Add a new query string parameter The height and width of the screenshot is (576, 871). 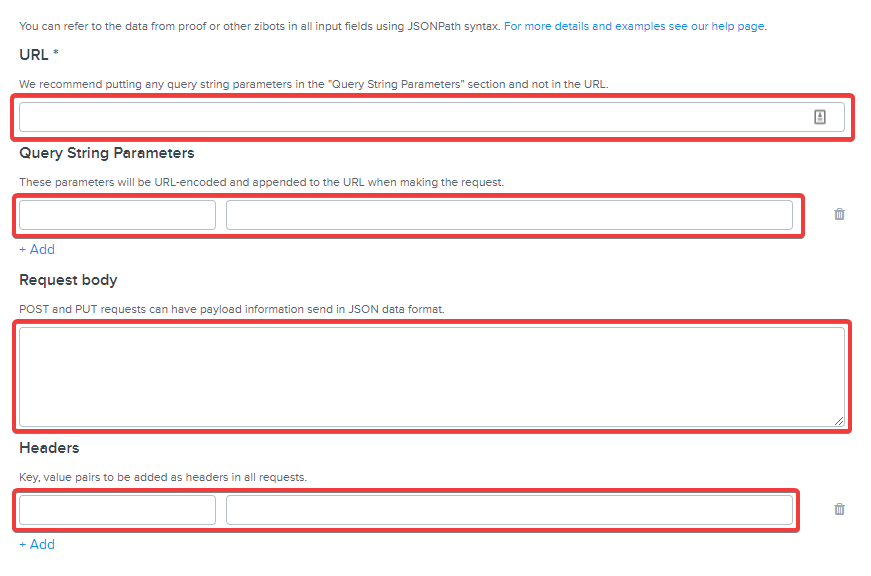pos(37,249)
